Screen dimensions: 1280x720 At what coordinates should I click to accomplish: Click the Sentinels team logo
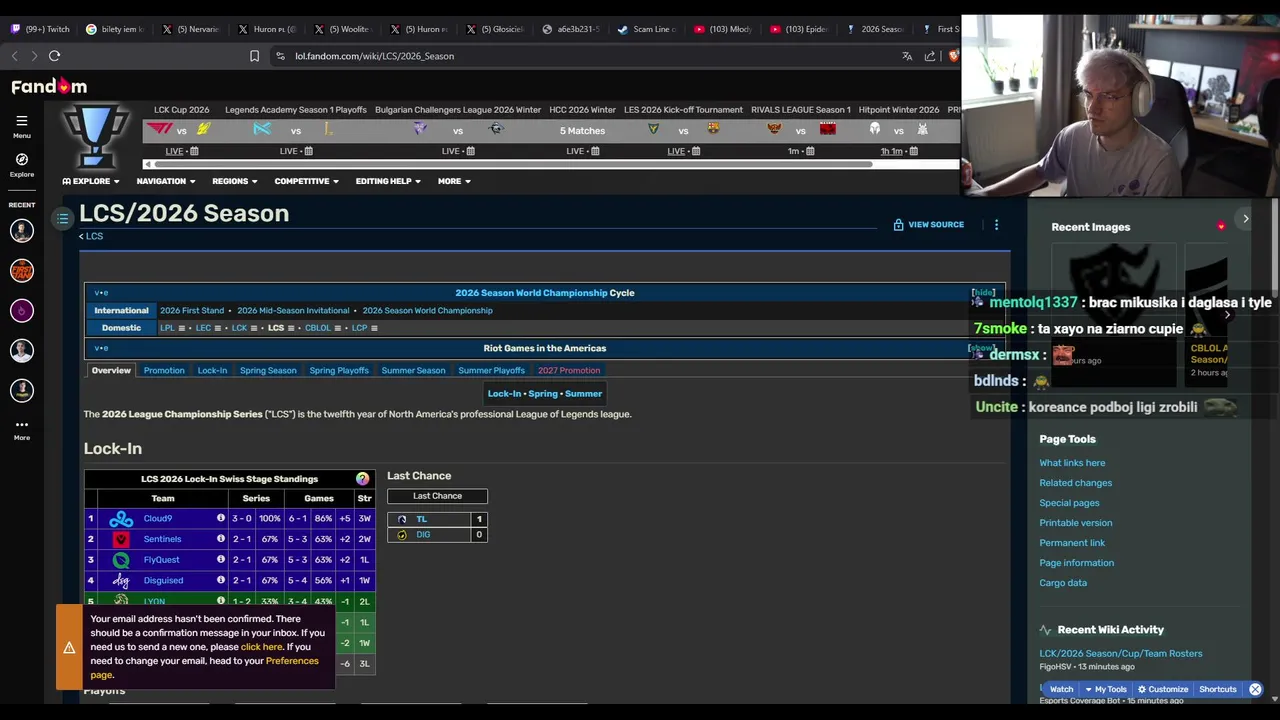(121, 539)
